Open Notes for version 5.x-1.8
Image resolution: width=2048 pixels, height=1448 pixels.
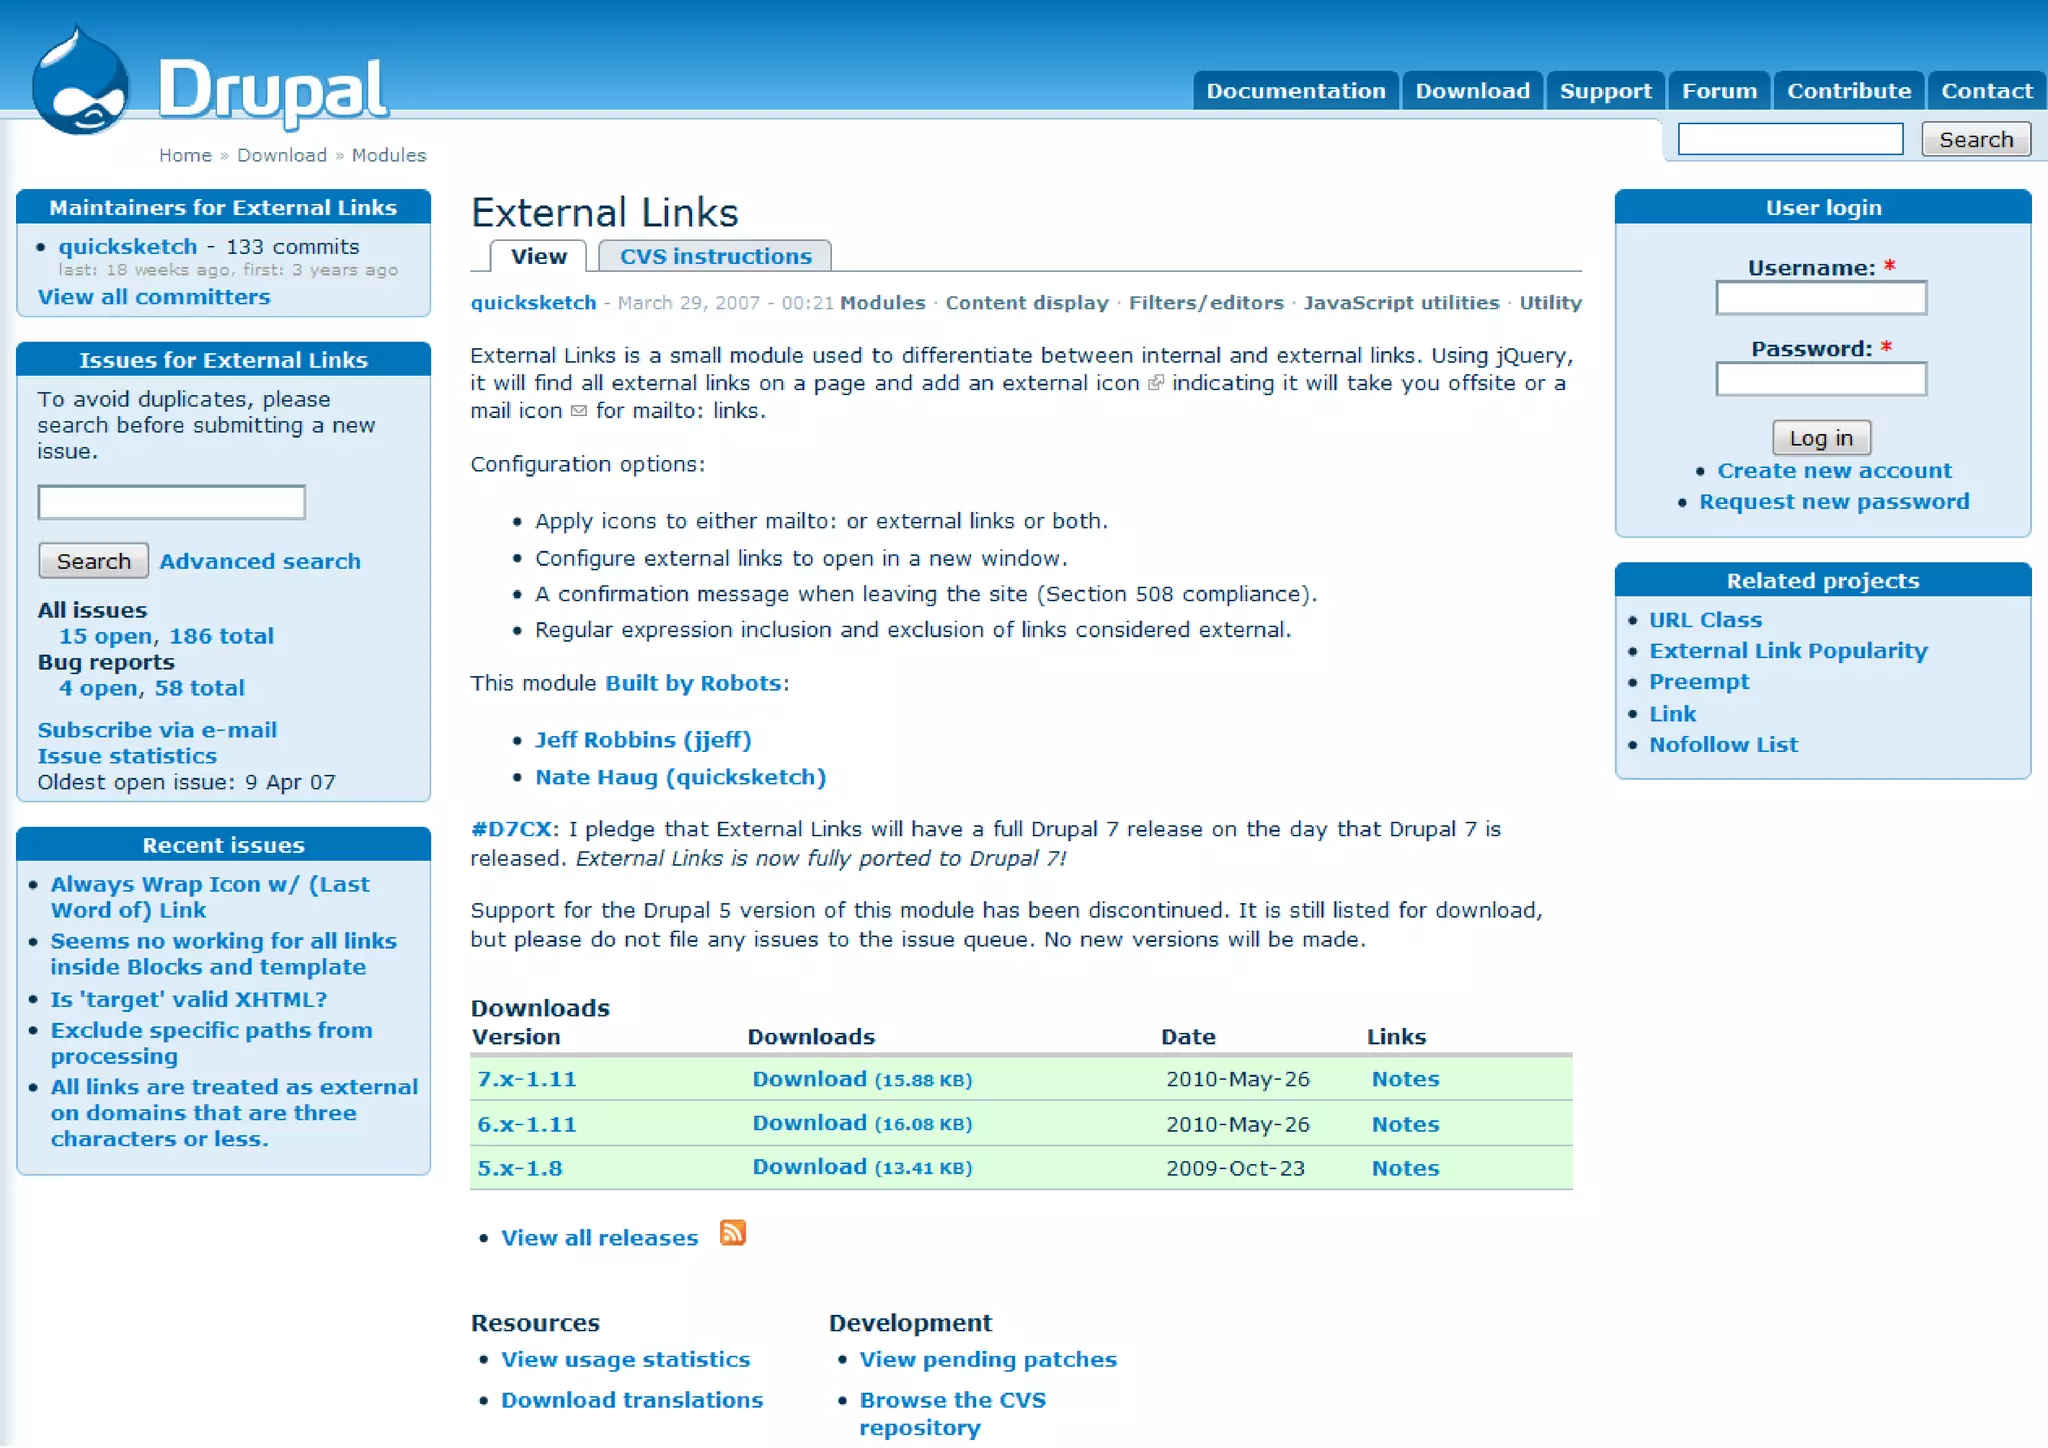pos(1404,1168)
